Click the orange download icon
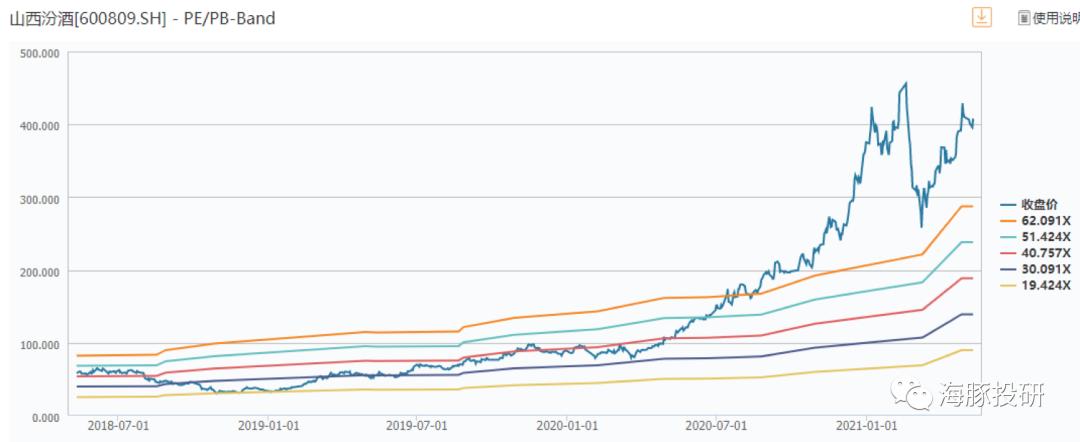 (x=981, y=17)
